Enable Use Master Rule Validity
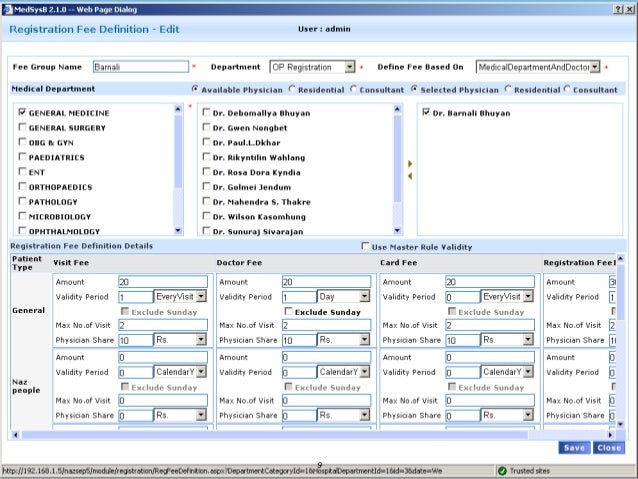 (365, 246)
